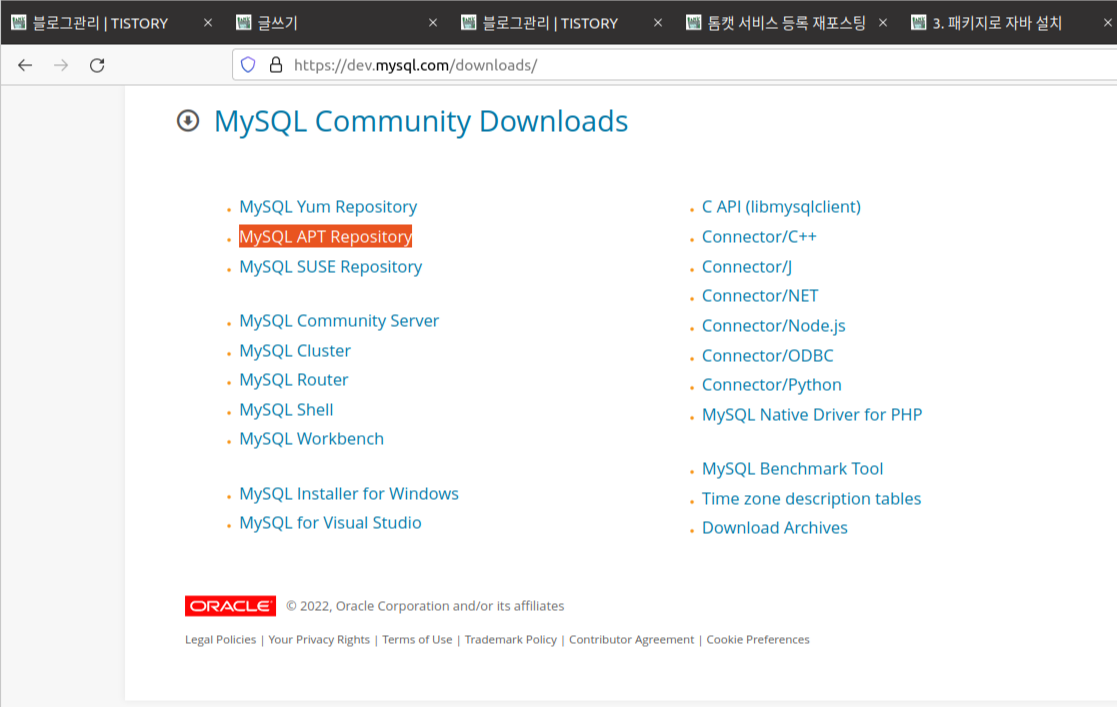Open MySQL Shell link
Viewport: 1117px width, 707px height.
(x=286, y=410)
